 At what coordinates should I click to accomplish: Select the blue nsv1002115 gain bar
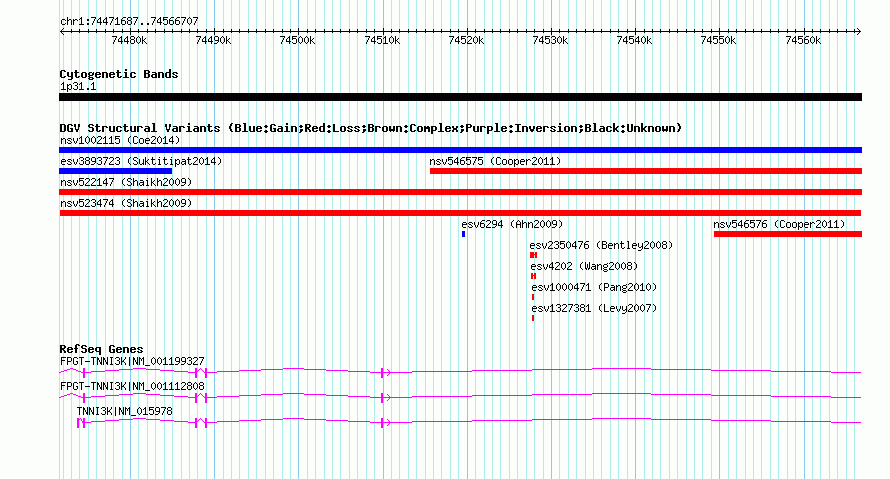460,150
